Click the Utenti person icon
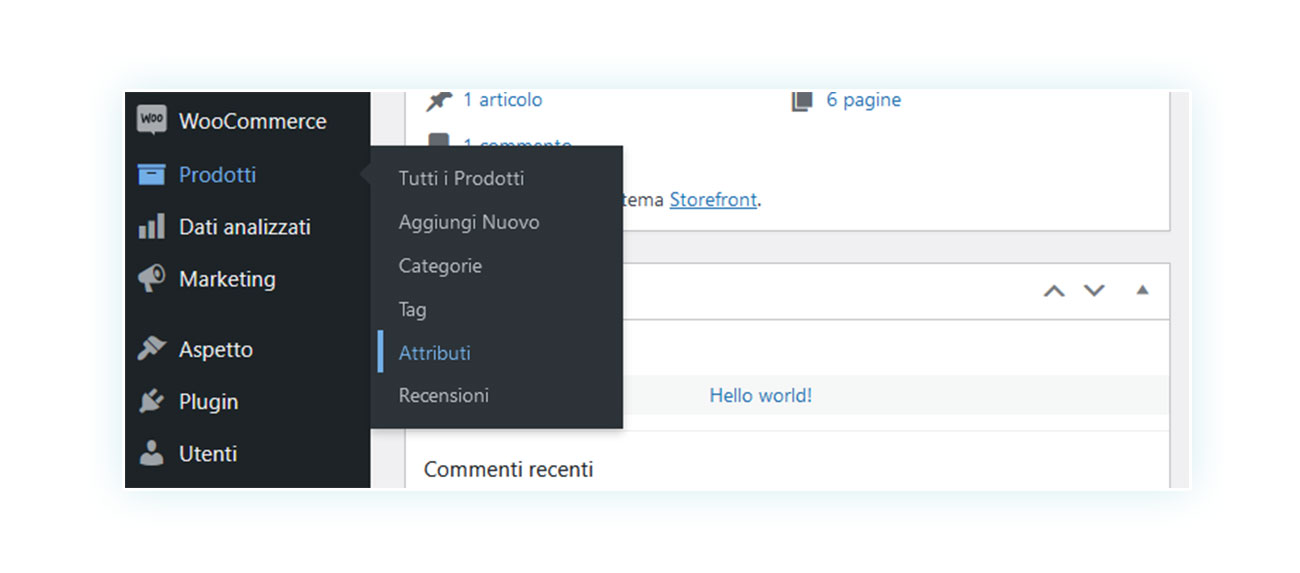Viewport: 1300px width, 573px height. (x=151, y=453)
